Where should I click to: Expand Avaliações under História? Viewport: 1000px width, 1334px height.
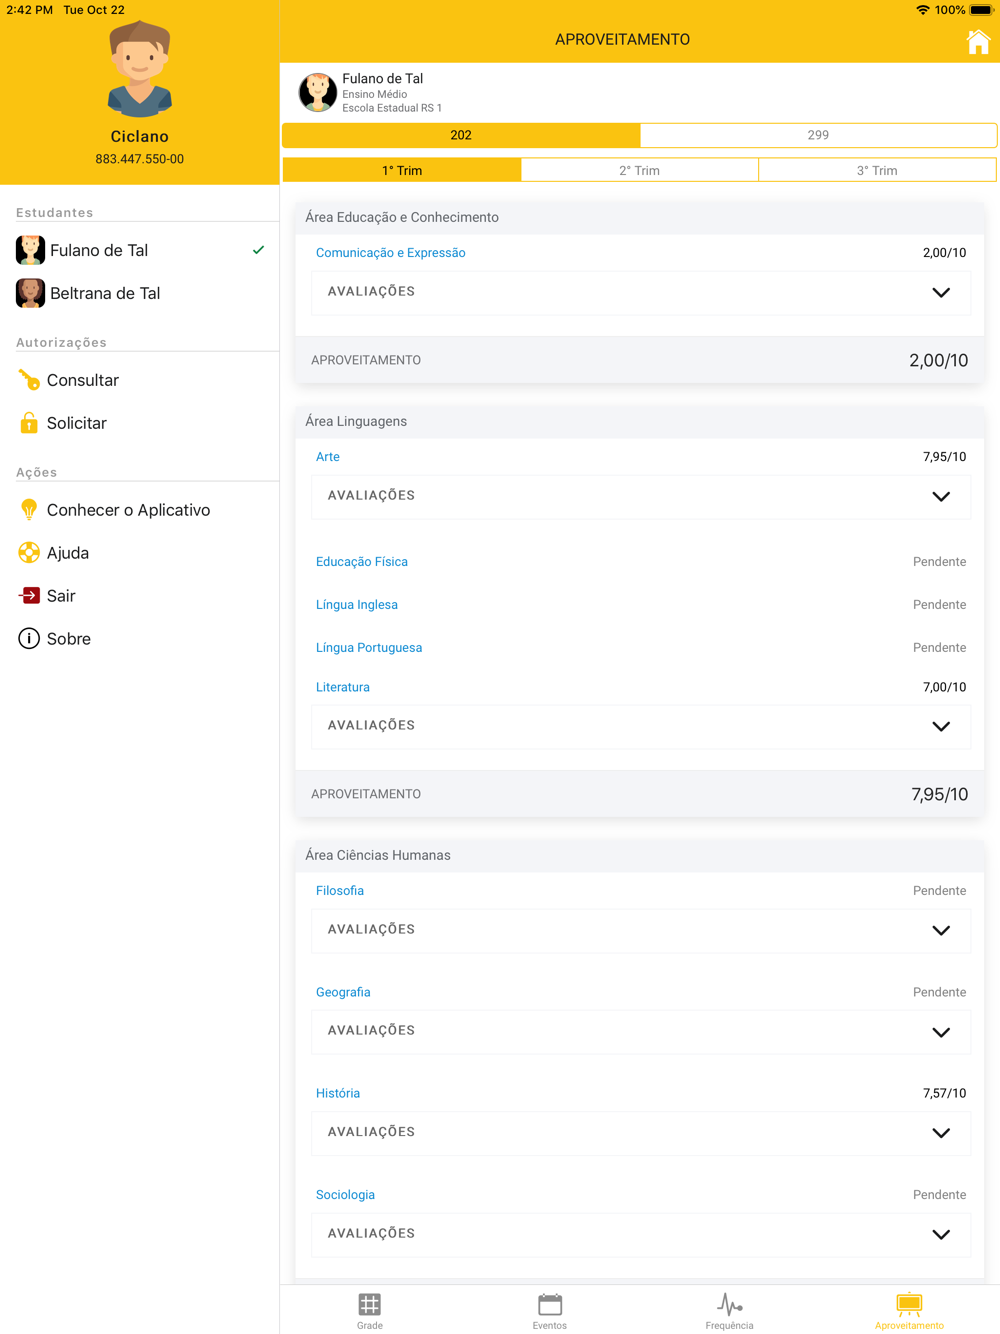[641, 1133]
